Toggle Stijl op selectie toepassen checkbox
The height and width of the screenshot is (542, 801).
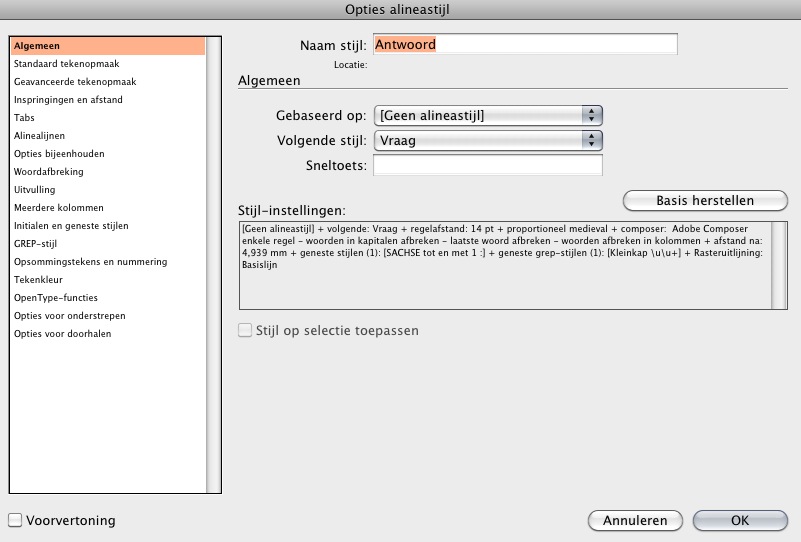tap(245, 331)
